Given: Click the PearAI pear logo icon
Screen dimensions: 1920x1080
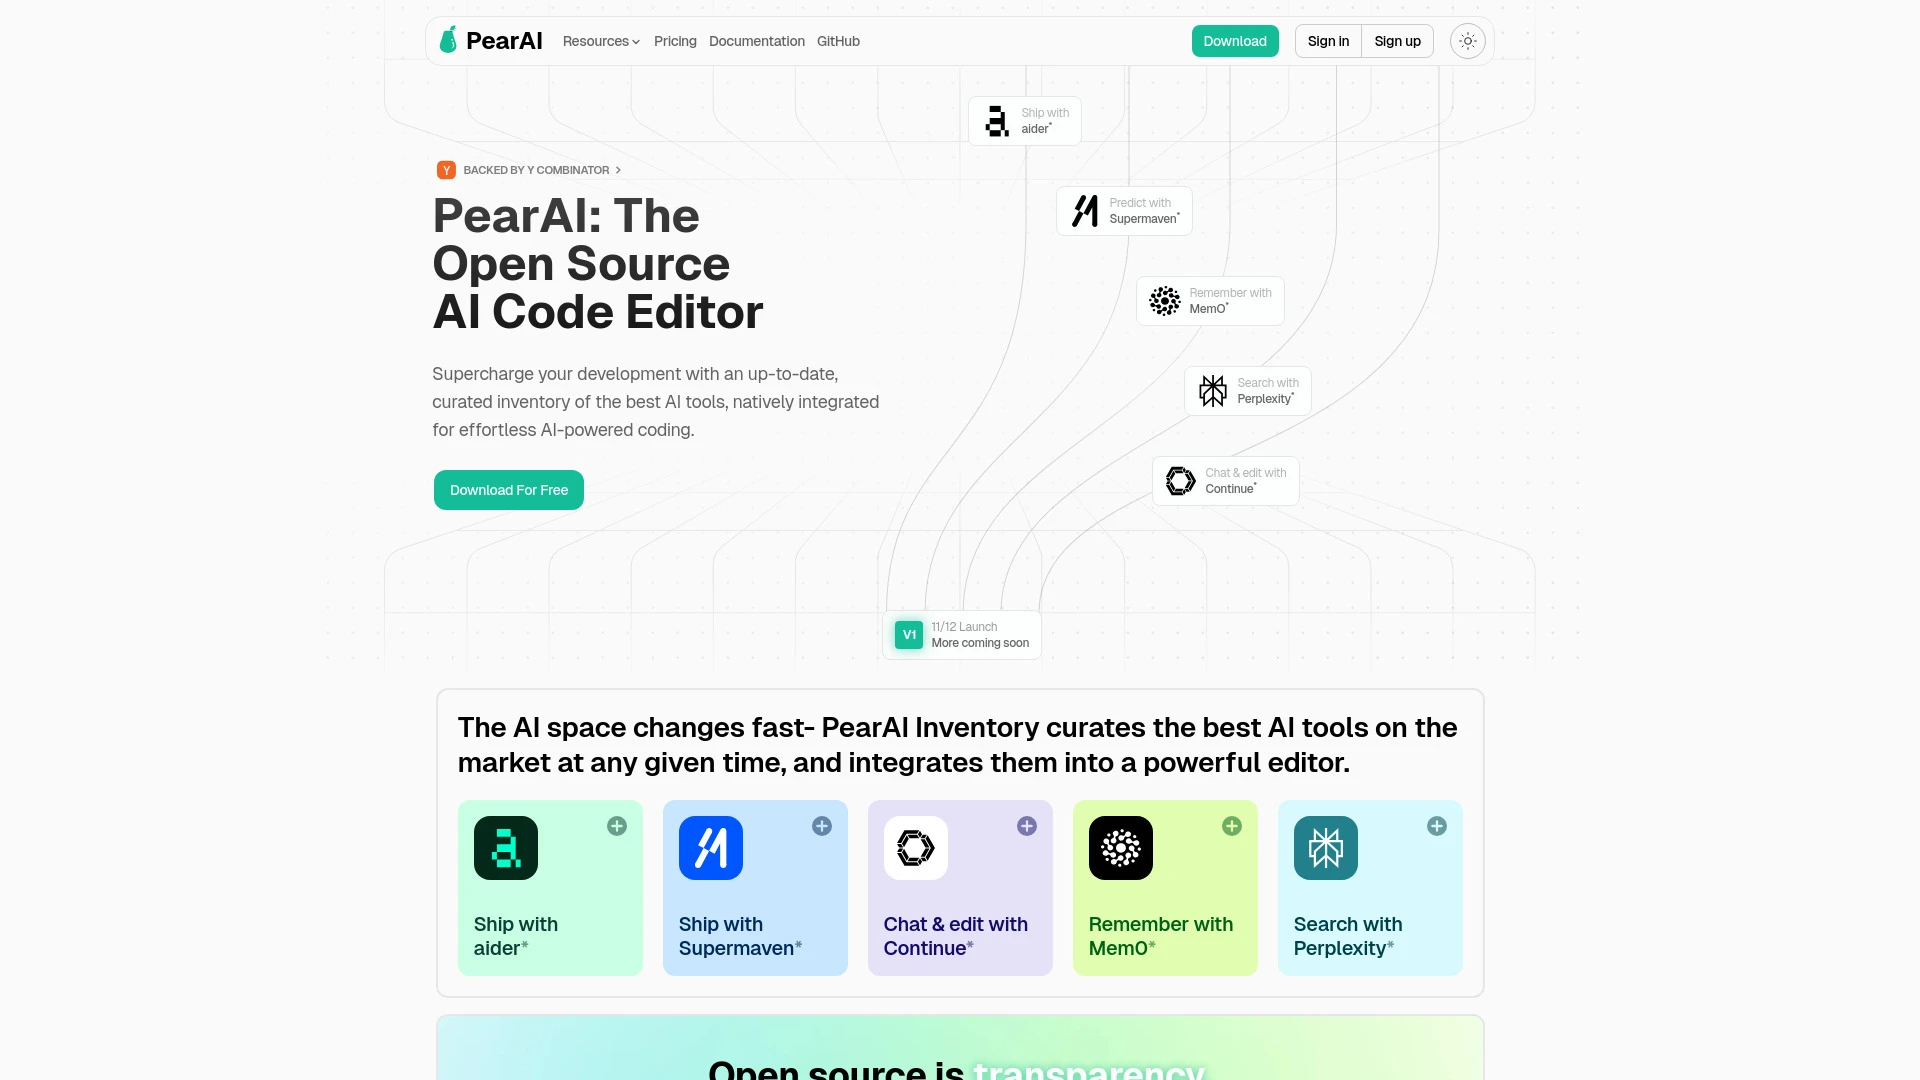Looking at the screenshot, I should pos(450,41).
